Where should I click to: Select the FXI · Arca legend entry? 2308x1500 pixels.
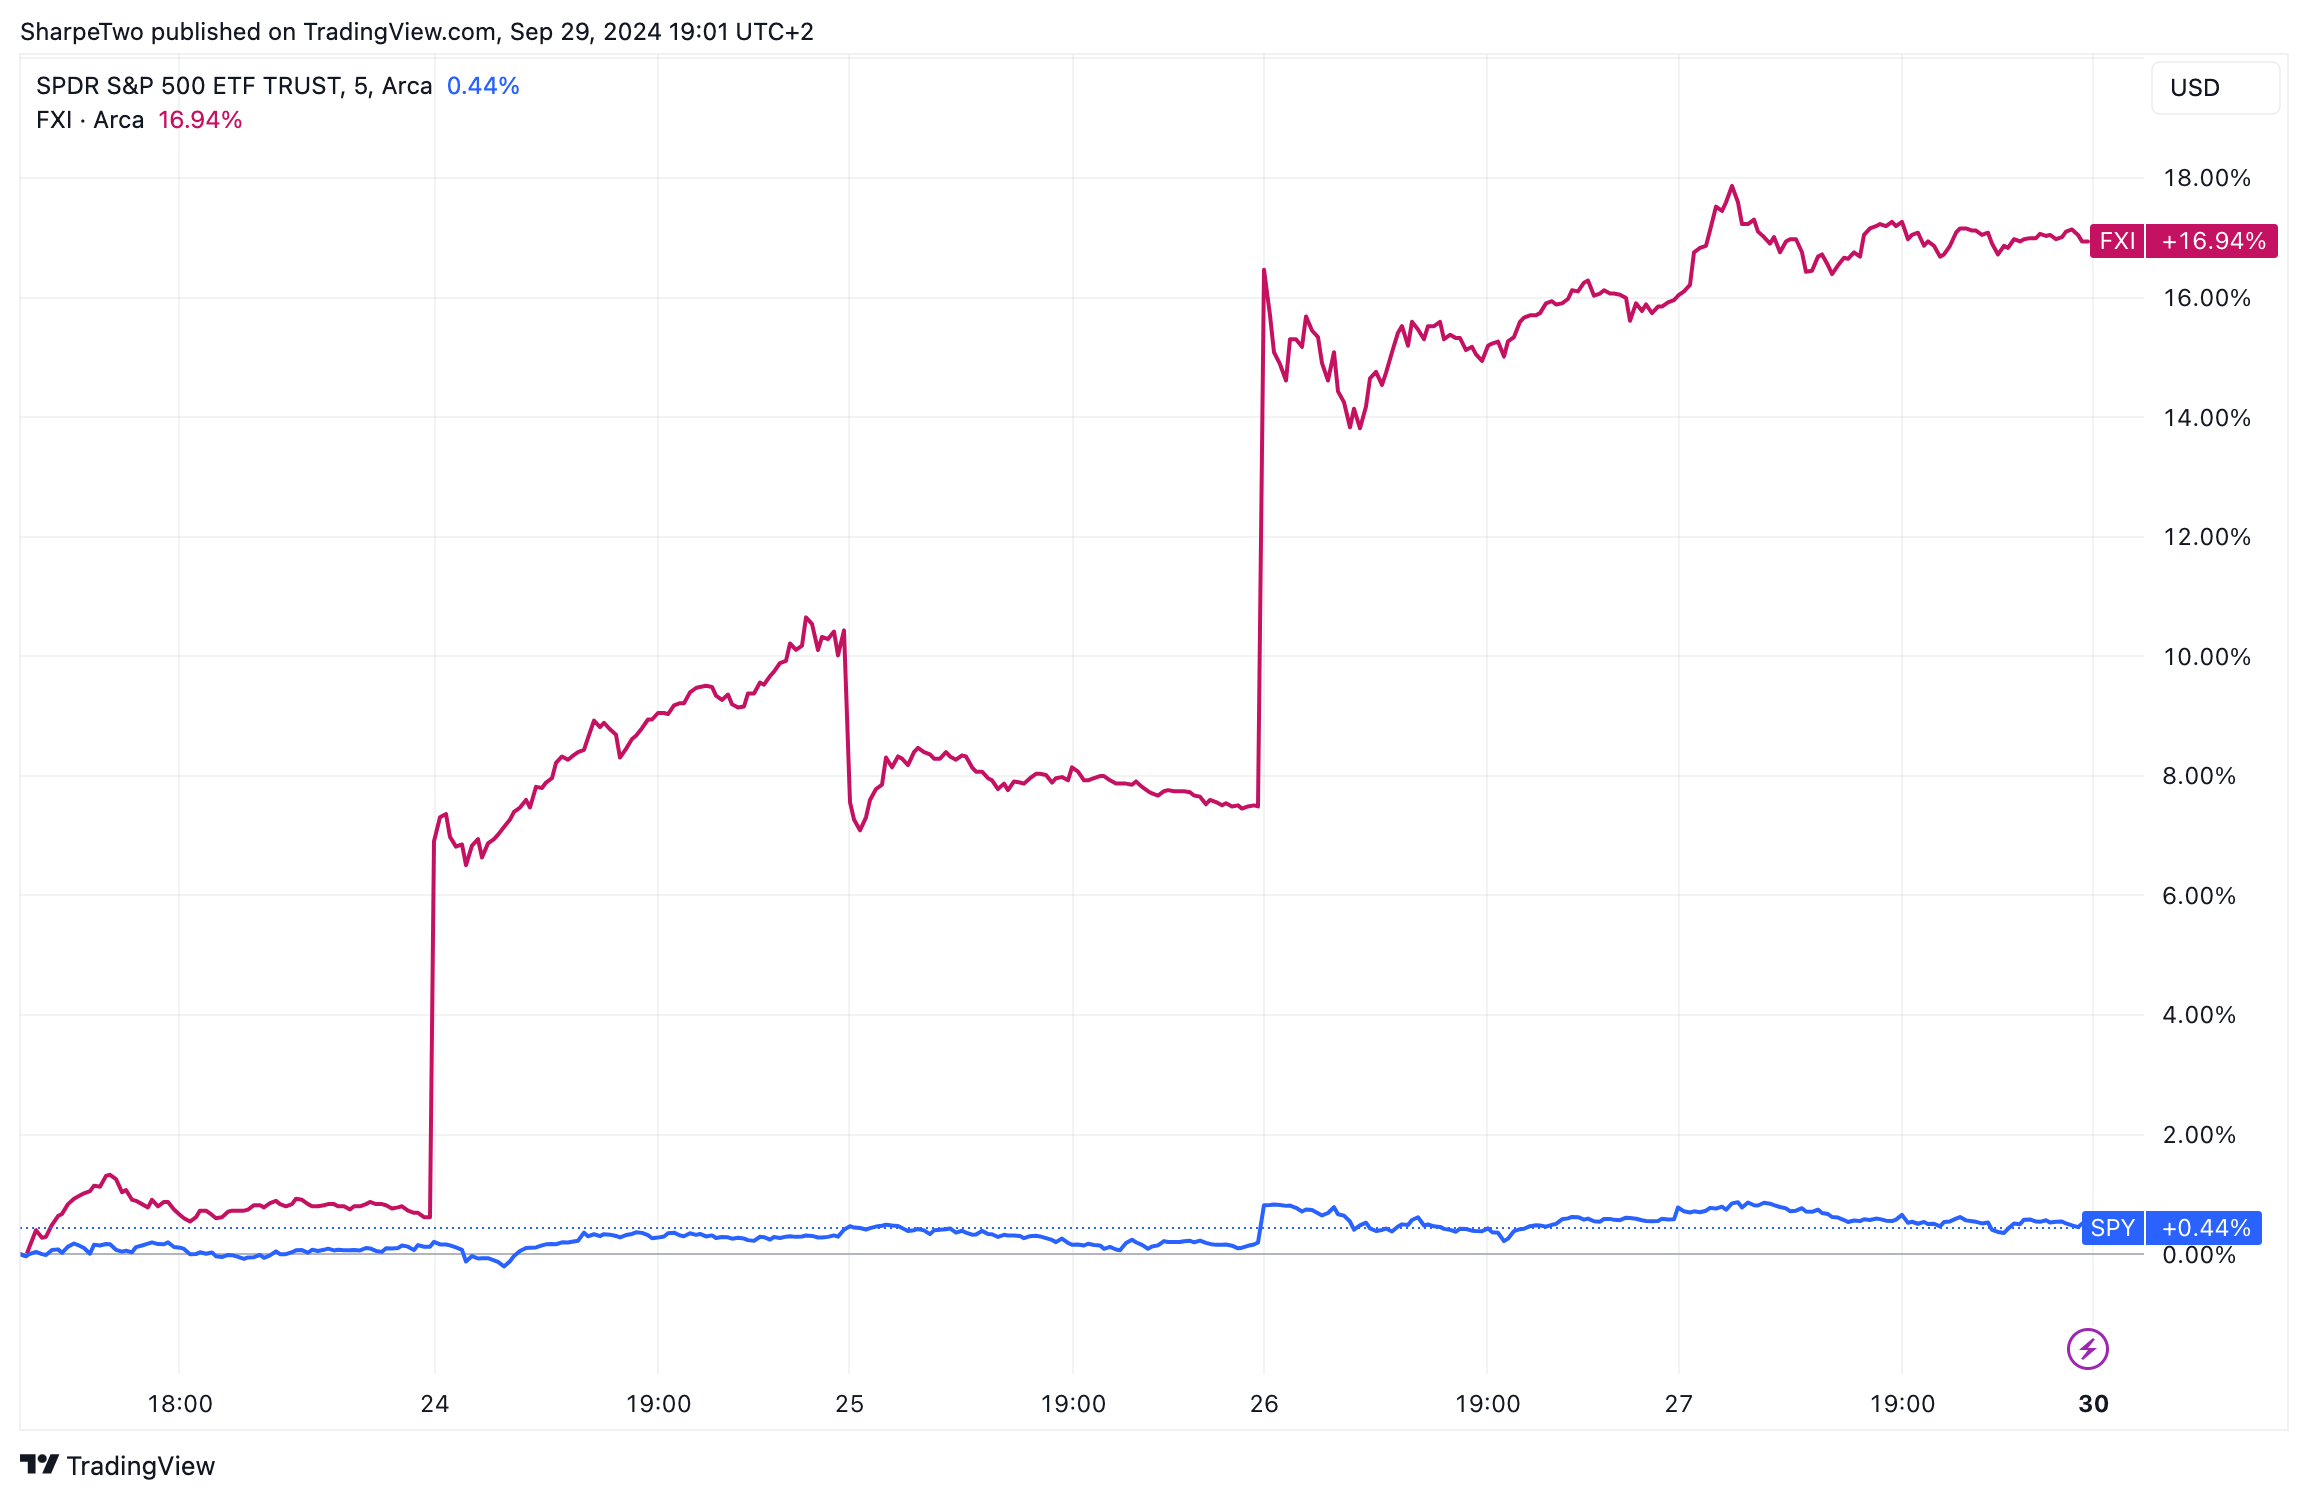click(90, 120)
